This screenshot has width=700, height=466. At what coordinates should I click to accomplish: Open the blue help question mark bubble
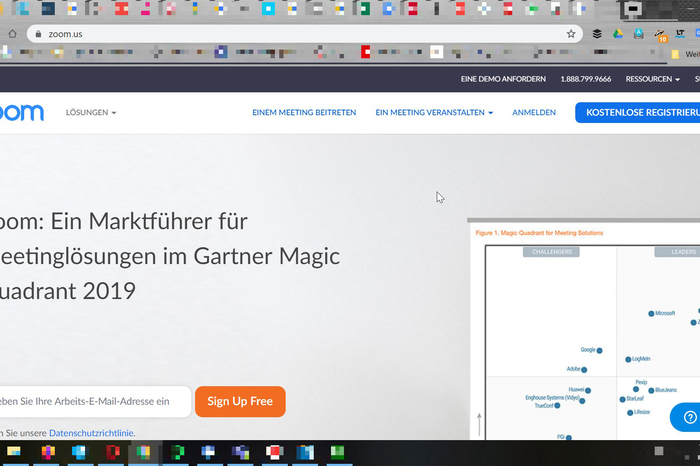(685, 417)
